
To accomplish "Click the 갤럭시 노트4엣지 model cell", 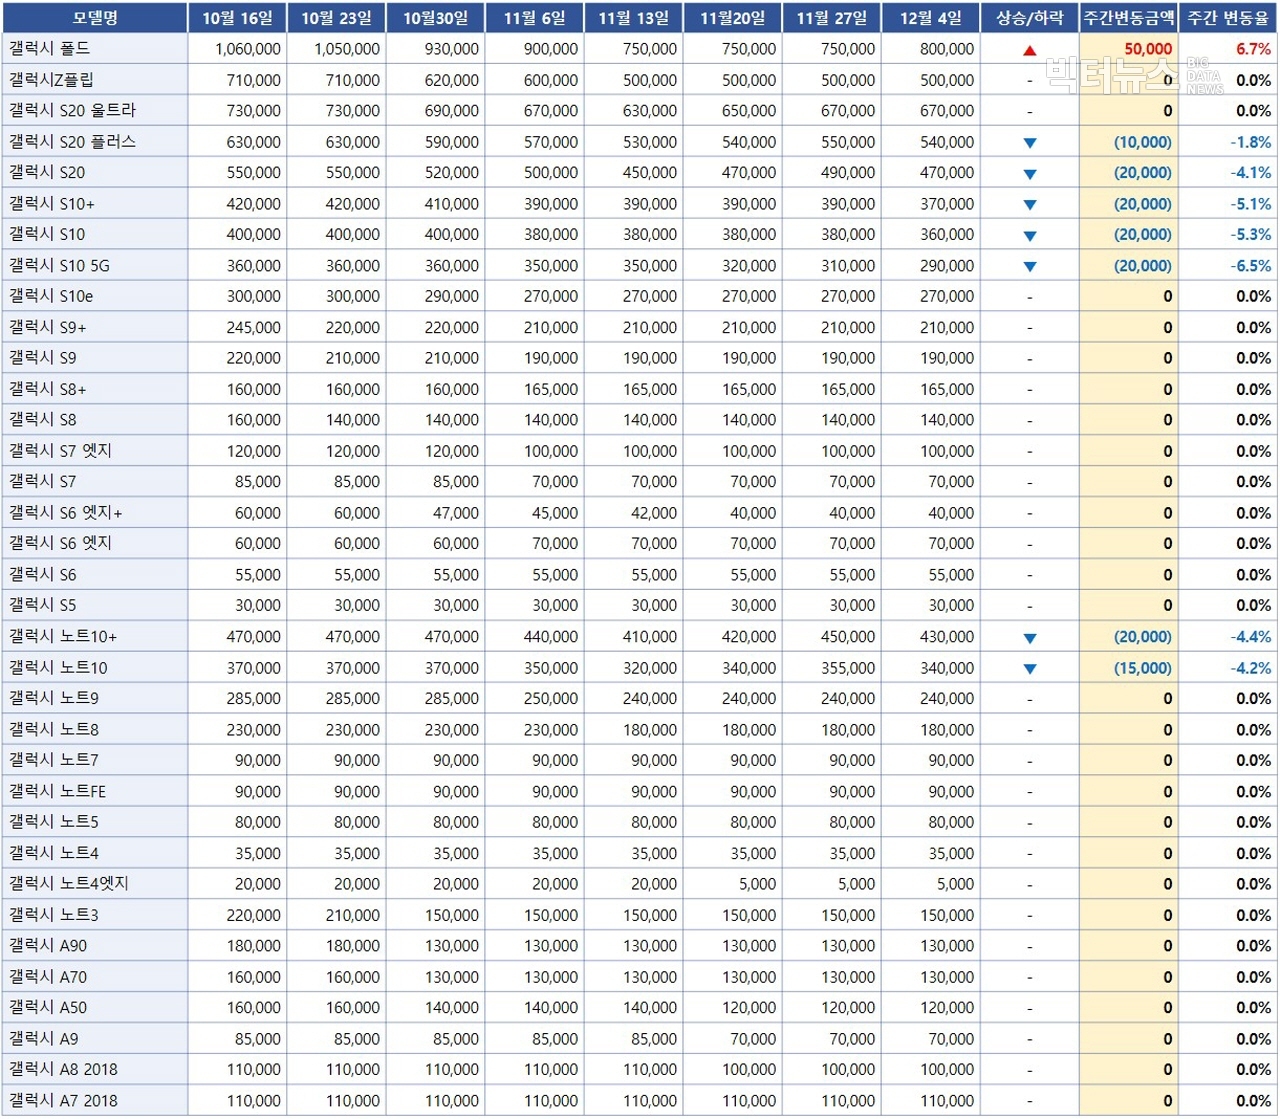I will pos(94,884).
